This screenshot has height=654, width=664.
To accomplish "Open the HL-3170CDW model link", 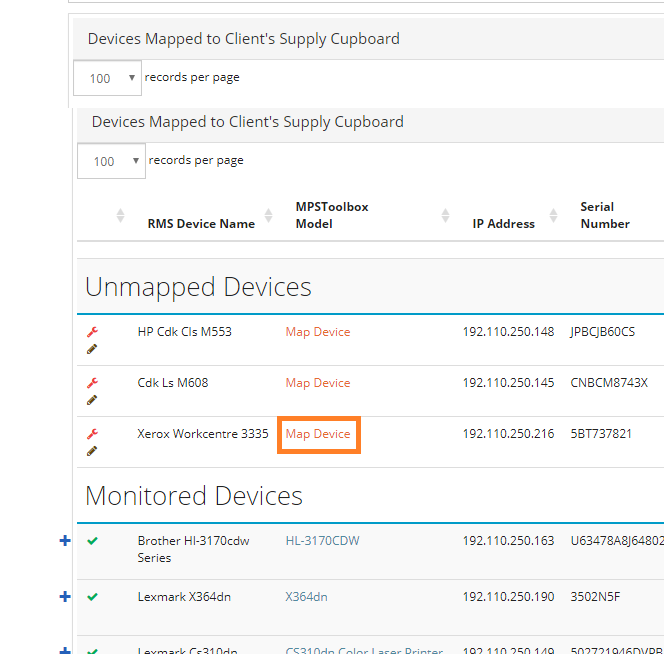I will [322, 541].
